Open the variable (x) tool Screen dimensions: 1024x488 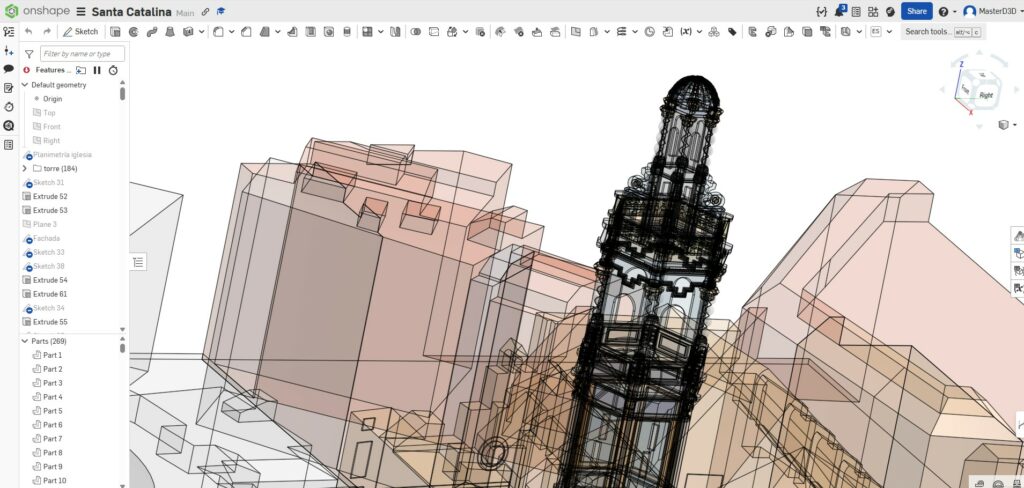click(x=686, y=31)
